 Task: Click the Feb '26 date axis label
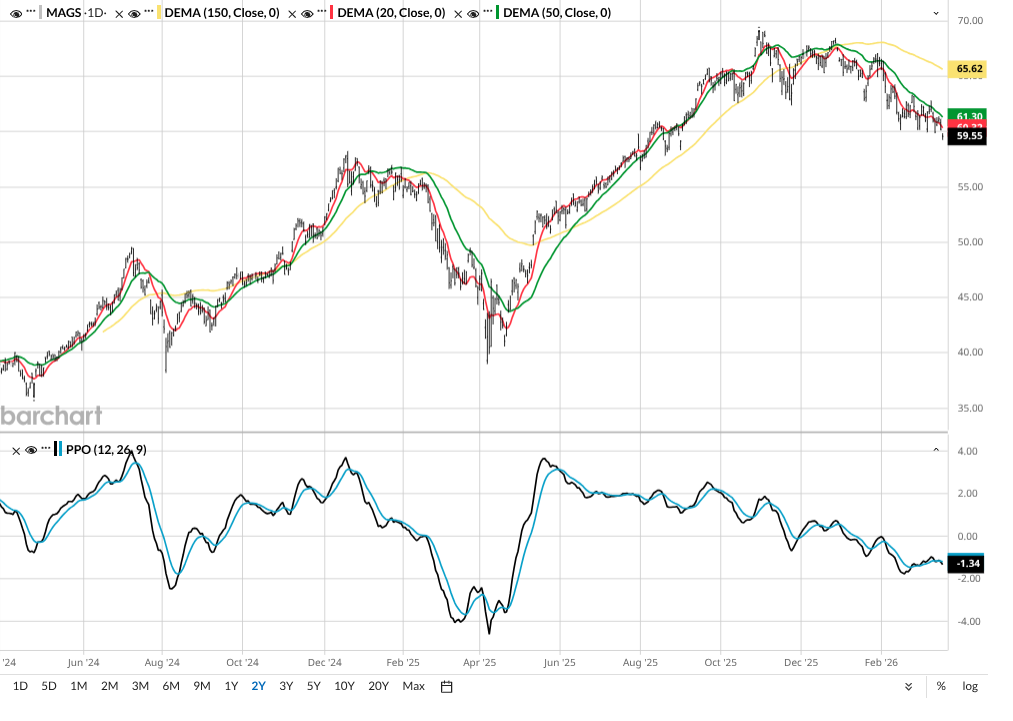(881, 663)
